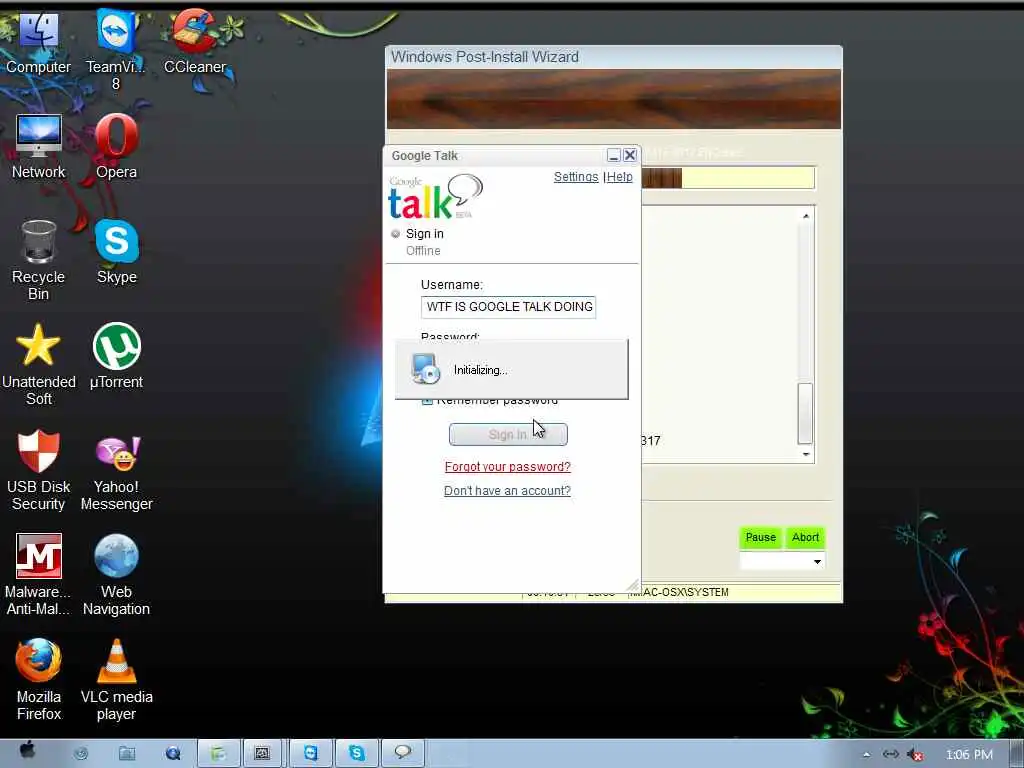Close the Google Talk window
This screenshot has height=768, width=1024.
630,155
